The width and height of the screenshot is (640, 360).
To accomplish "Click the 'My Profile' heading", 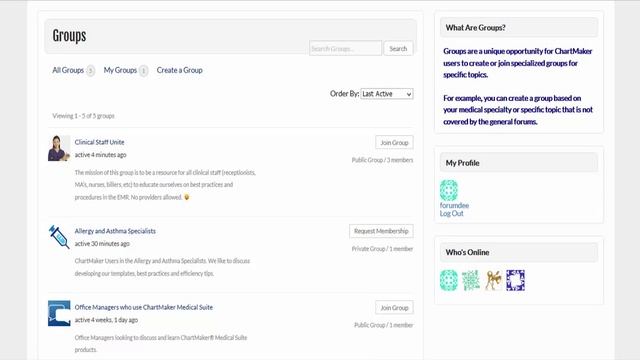I will [462, 163].
